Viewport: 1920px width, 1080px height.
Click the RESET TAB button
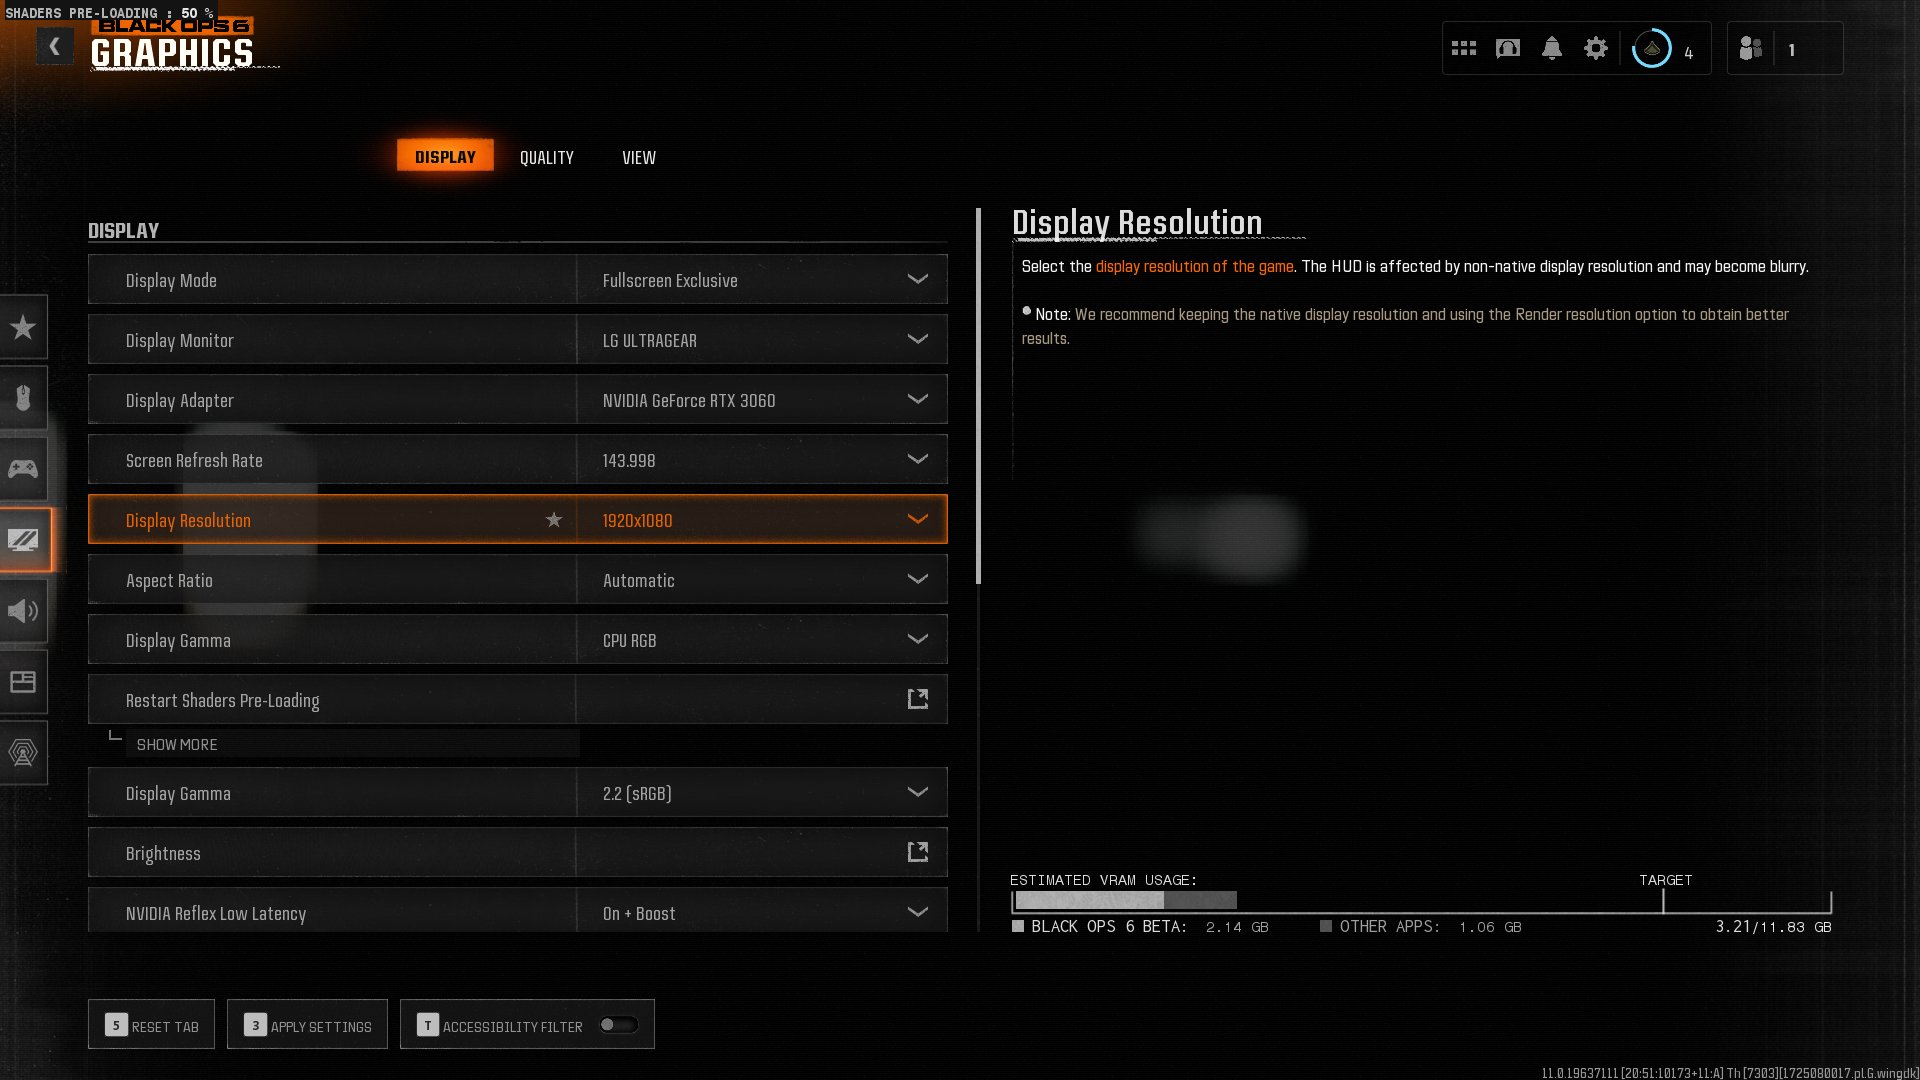coord(150,1023)
